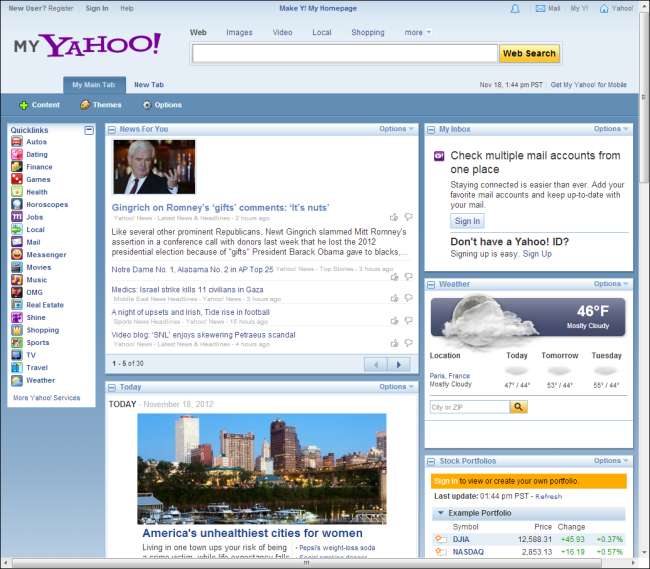Collapse the Quicklinks panel
Image resolution: width=650 pixels, height=569 pixels.
tap(89, 131)
